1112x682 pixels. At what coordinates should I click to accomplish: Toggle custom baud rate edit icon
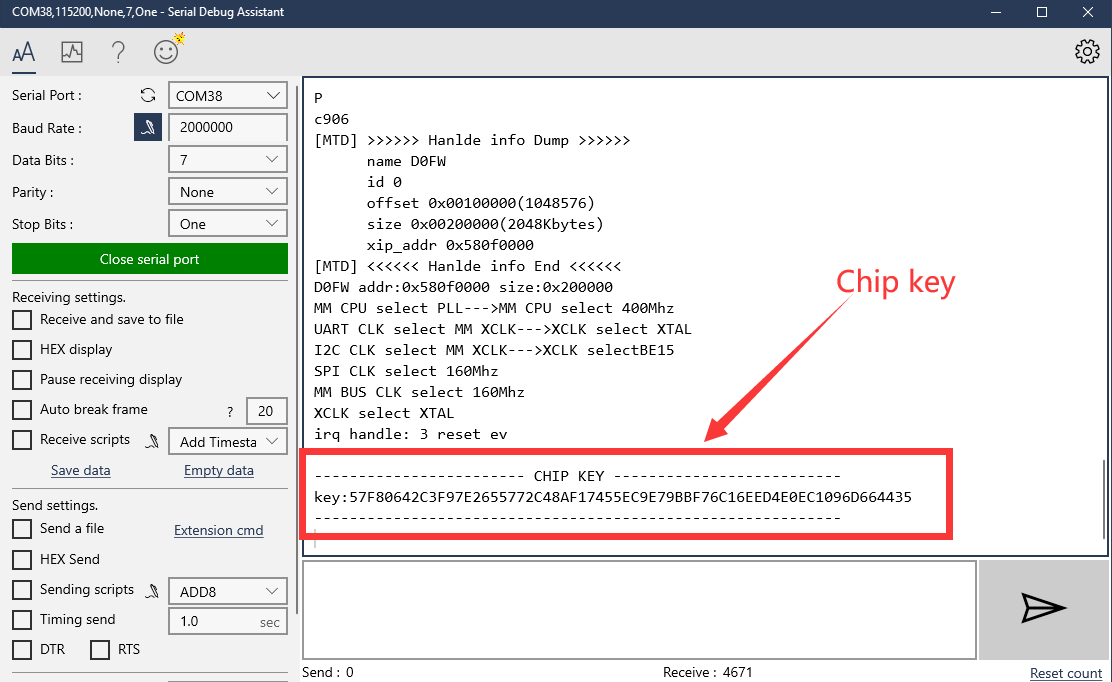(148, 128)
